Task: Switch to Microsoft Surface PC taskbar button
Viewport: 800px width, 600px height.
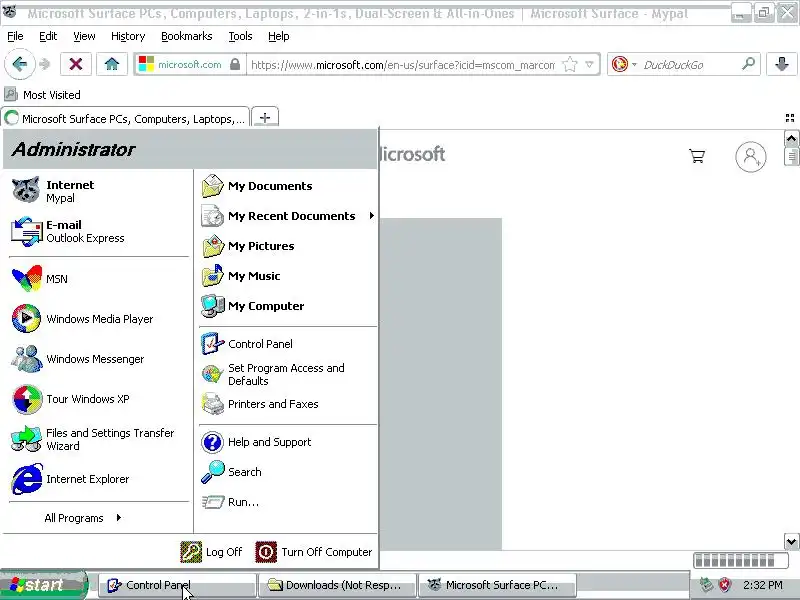Action: (497, 585)
